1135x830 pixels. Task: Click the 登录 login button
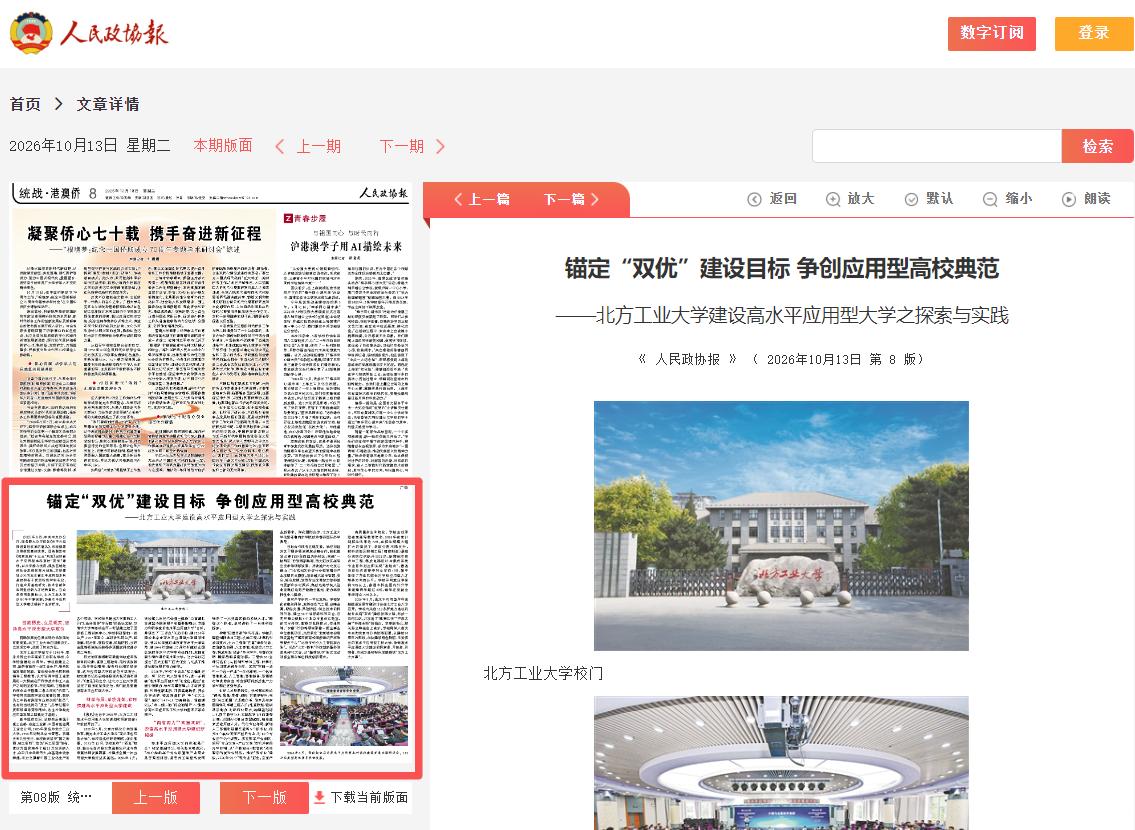point(1093,33)
